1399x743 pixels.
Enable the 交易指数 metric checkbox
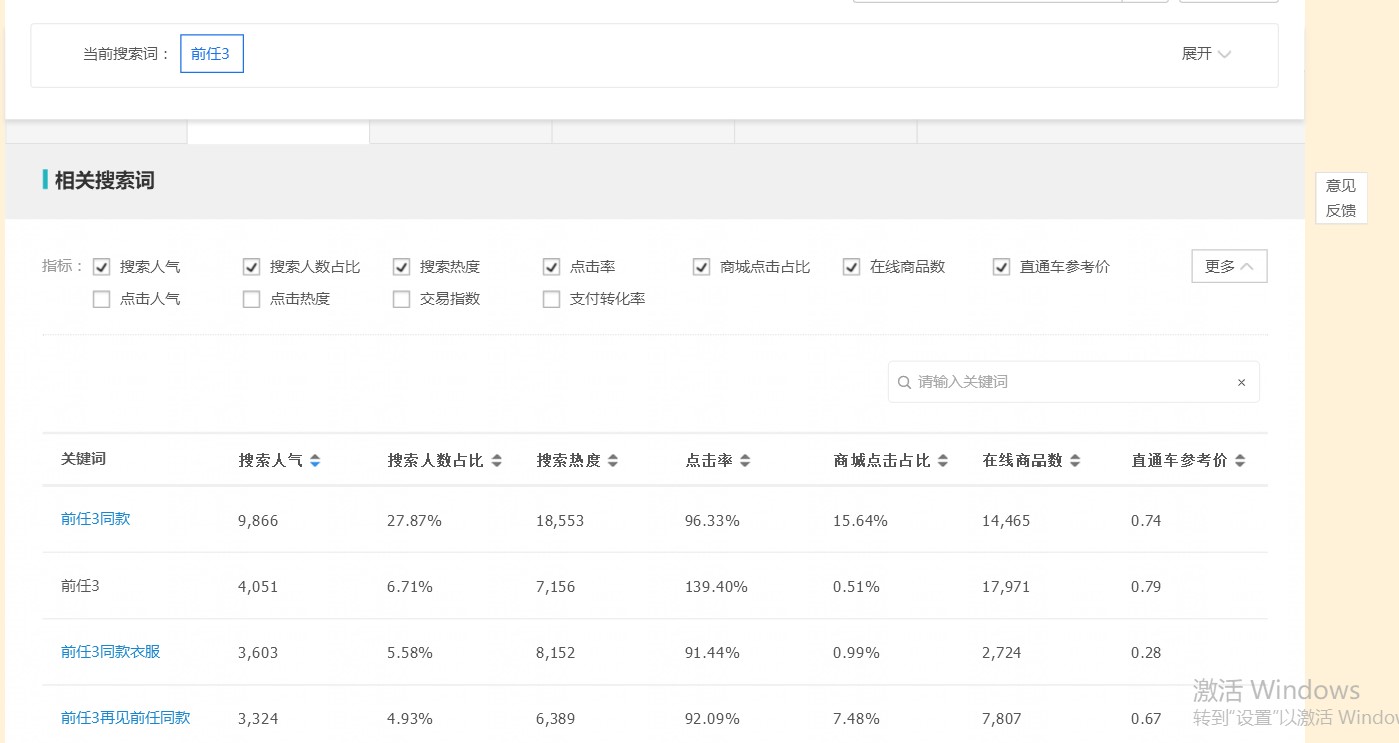[x=401, y=299]
